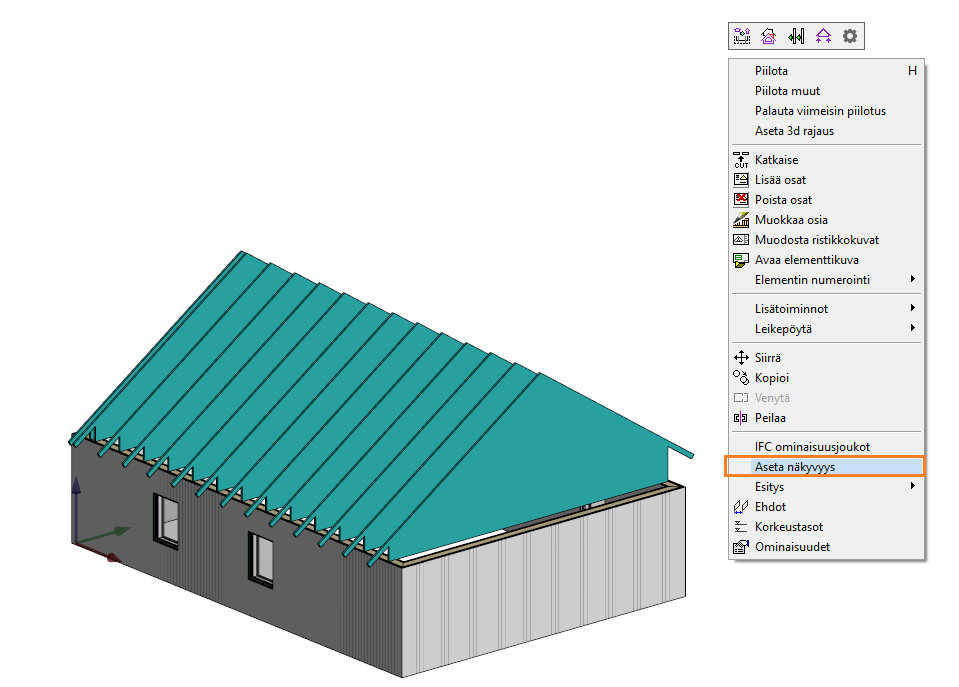Click the green arrows mirror icon in toolbar

coord(796,37)
